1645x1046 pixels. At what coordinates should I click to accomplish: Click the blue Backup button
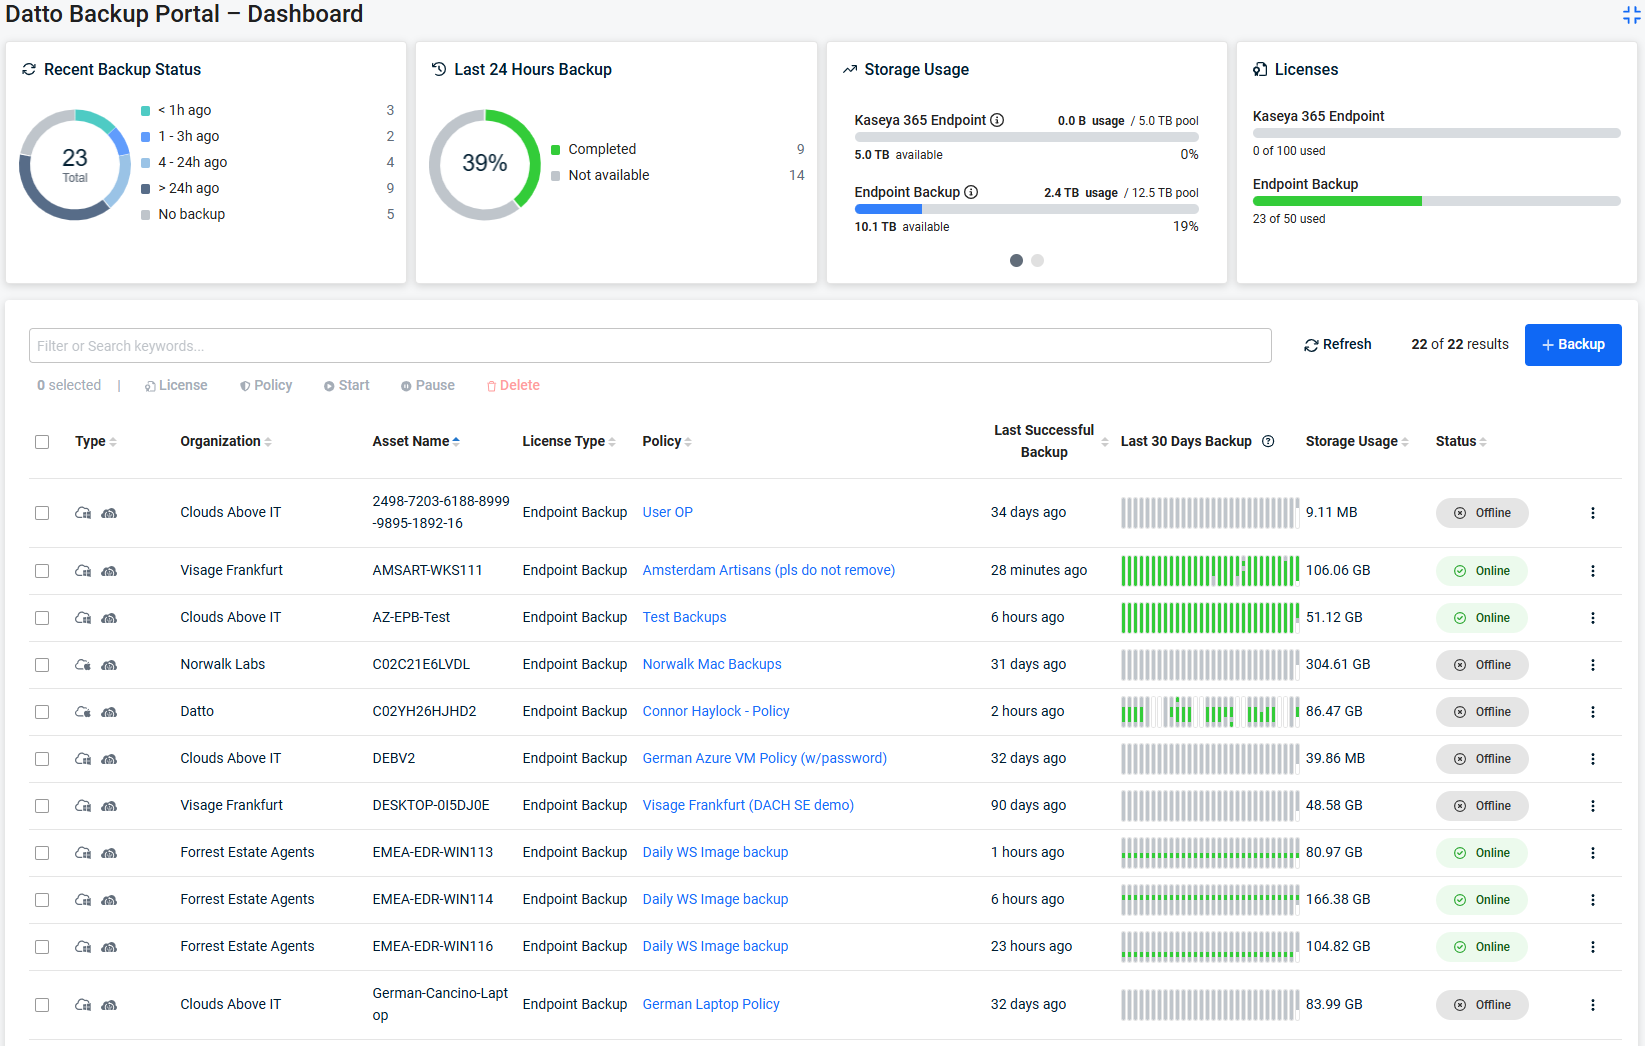coord(1573,345)
